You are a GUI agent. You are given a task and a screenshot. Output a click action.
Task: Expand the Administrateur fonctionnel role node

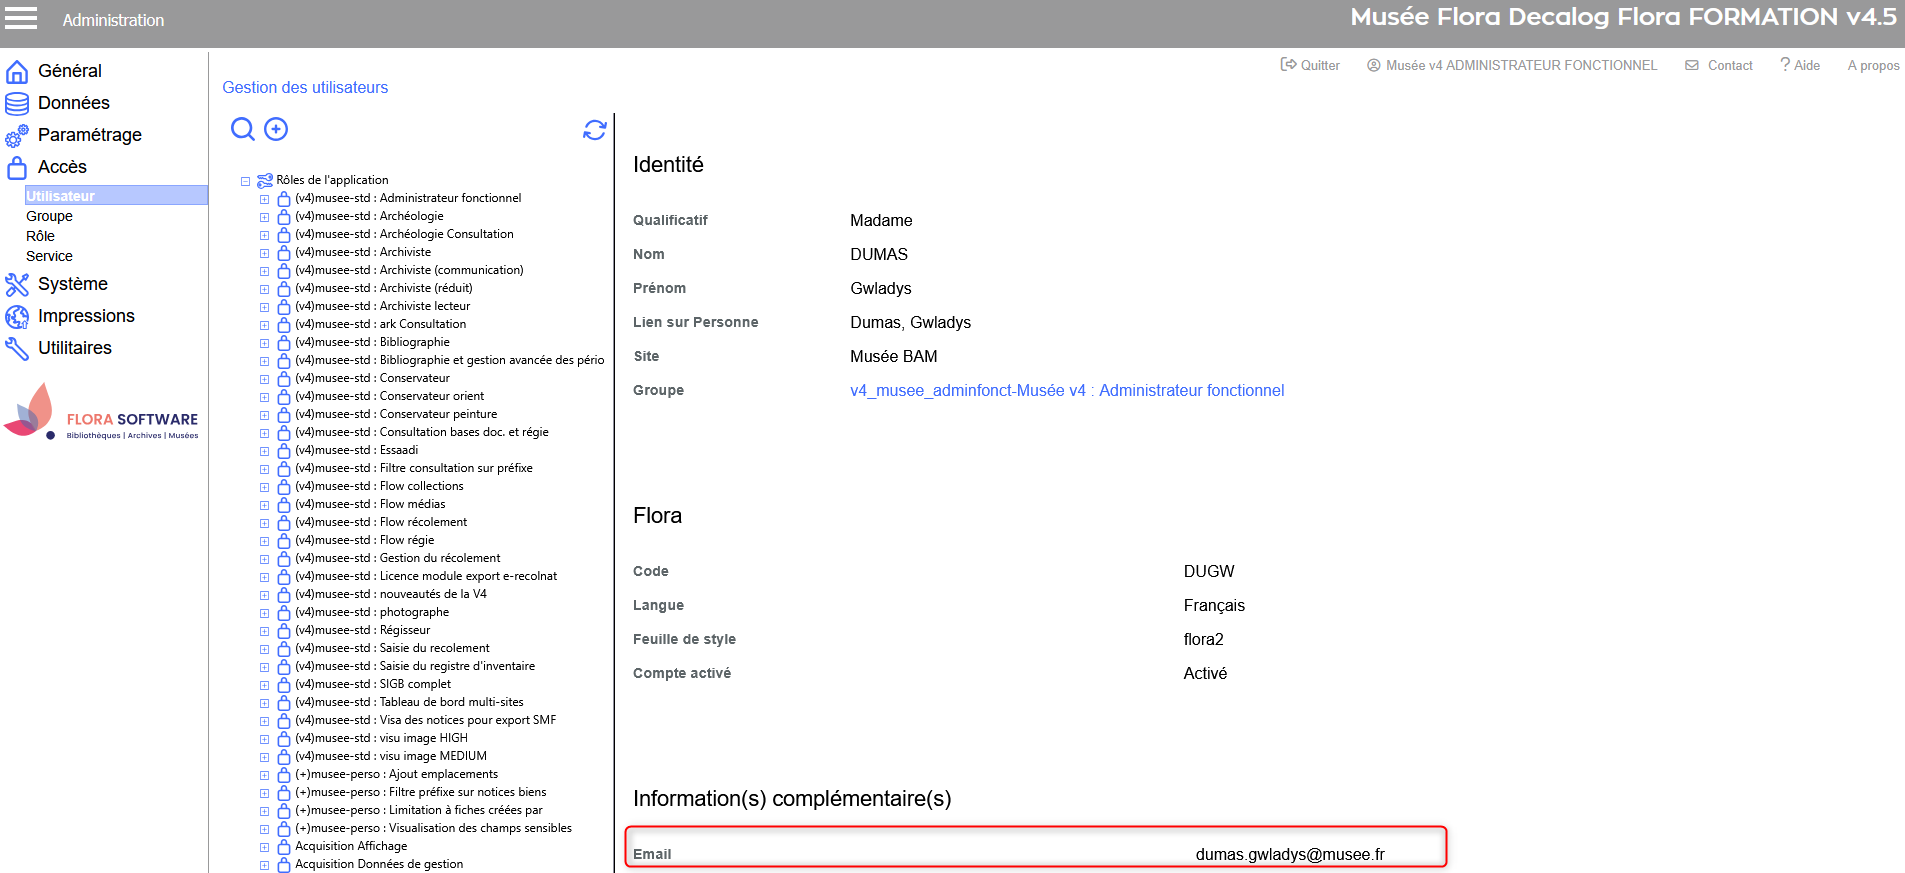pos(265,199)
